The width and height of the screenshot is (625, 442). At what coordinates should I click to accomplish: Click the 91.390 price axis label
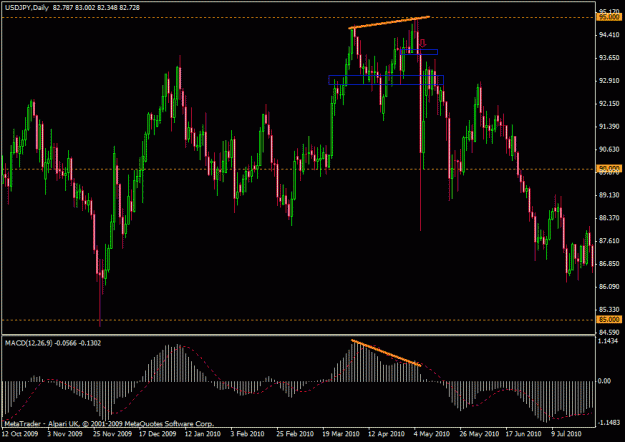(x=609, y=126)
